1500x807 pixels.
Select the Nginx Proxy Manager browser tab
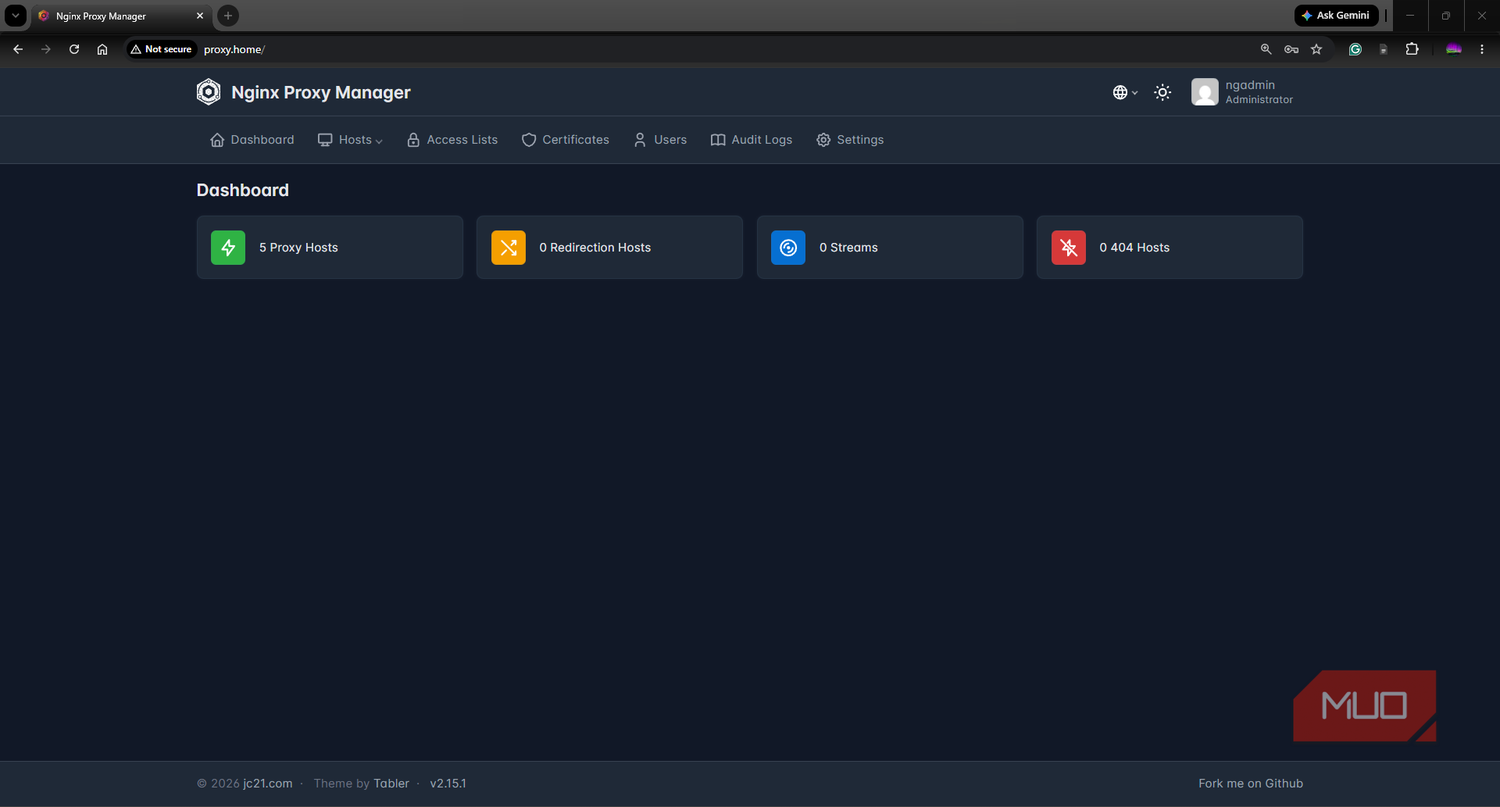[x=120, y=16]
